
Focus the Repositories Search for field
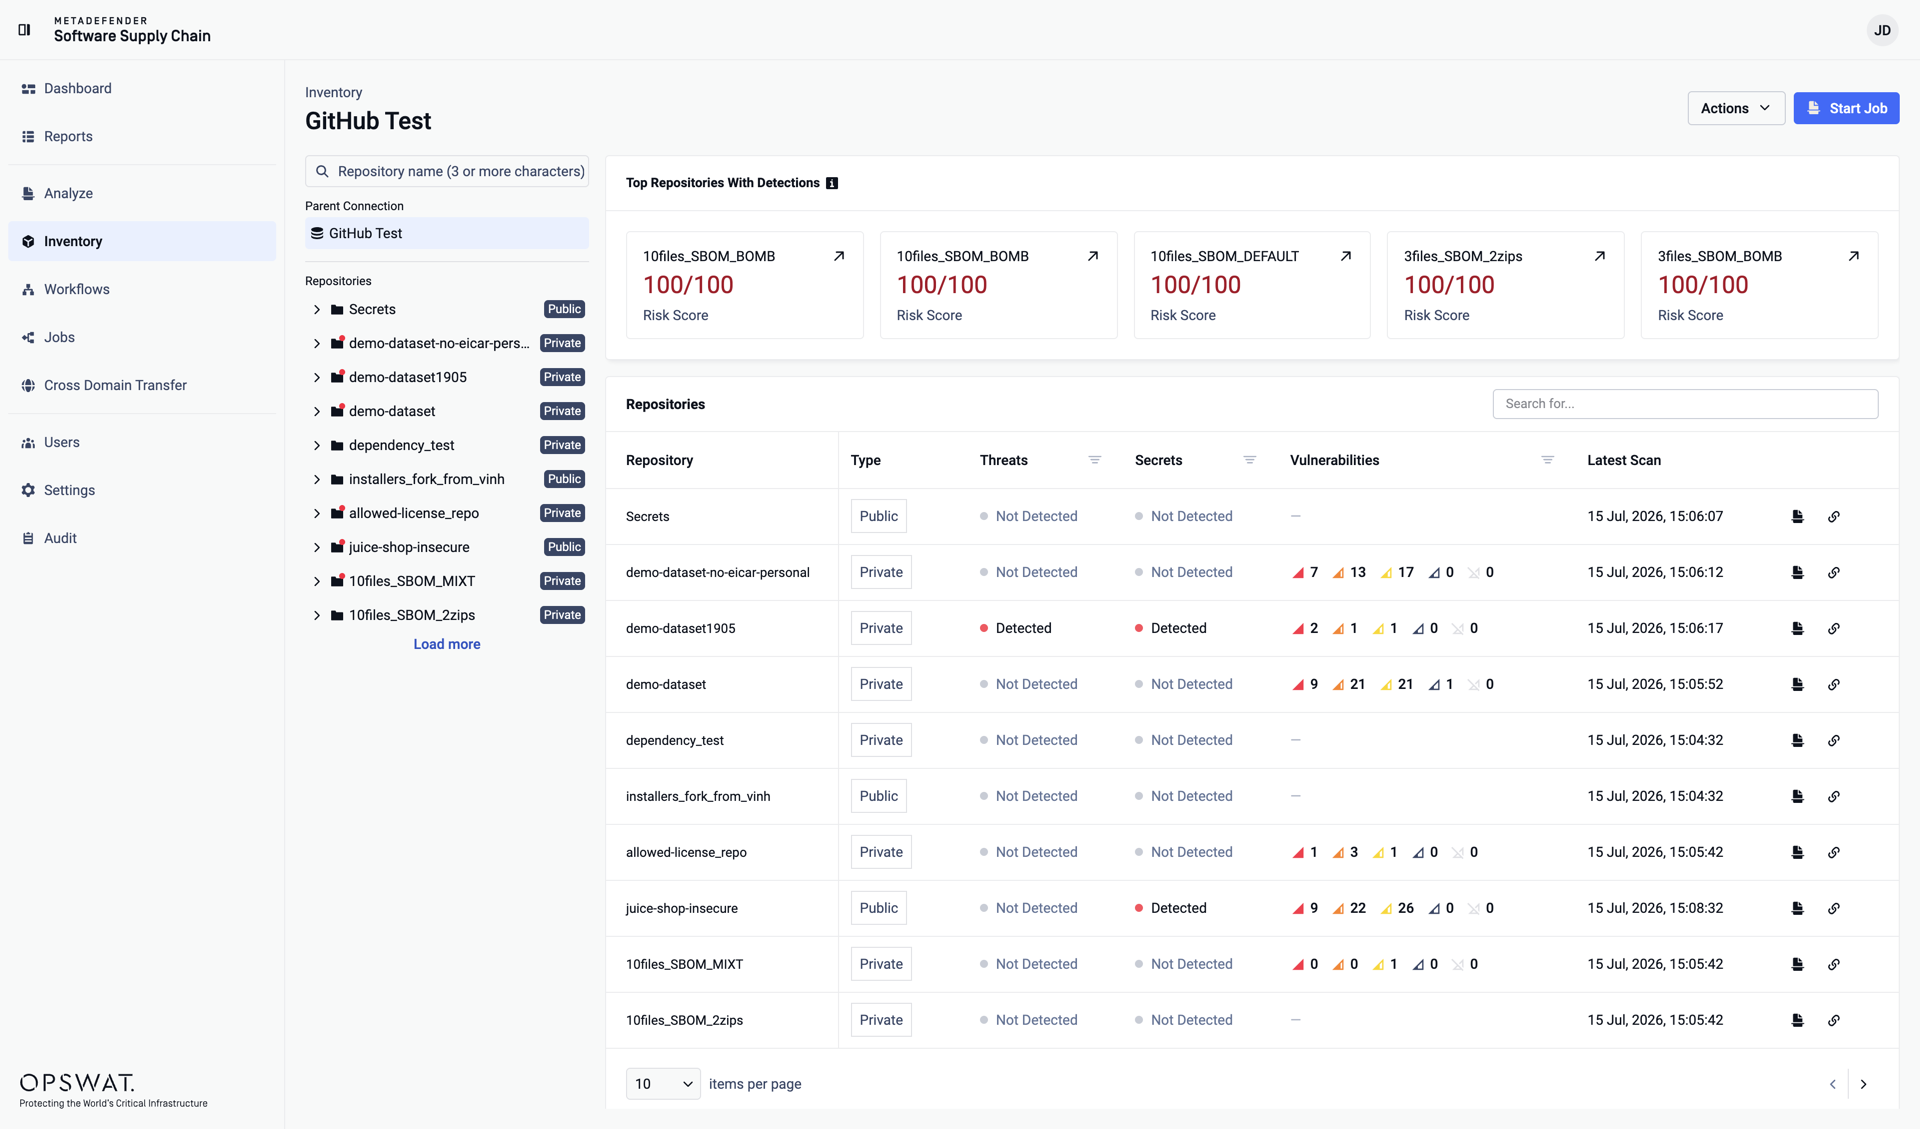coord(1685,404)
